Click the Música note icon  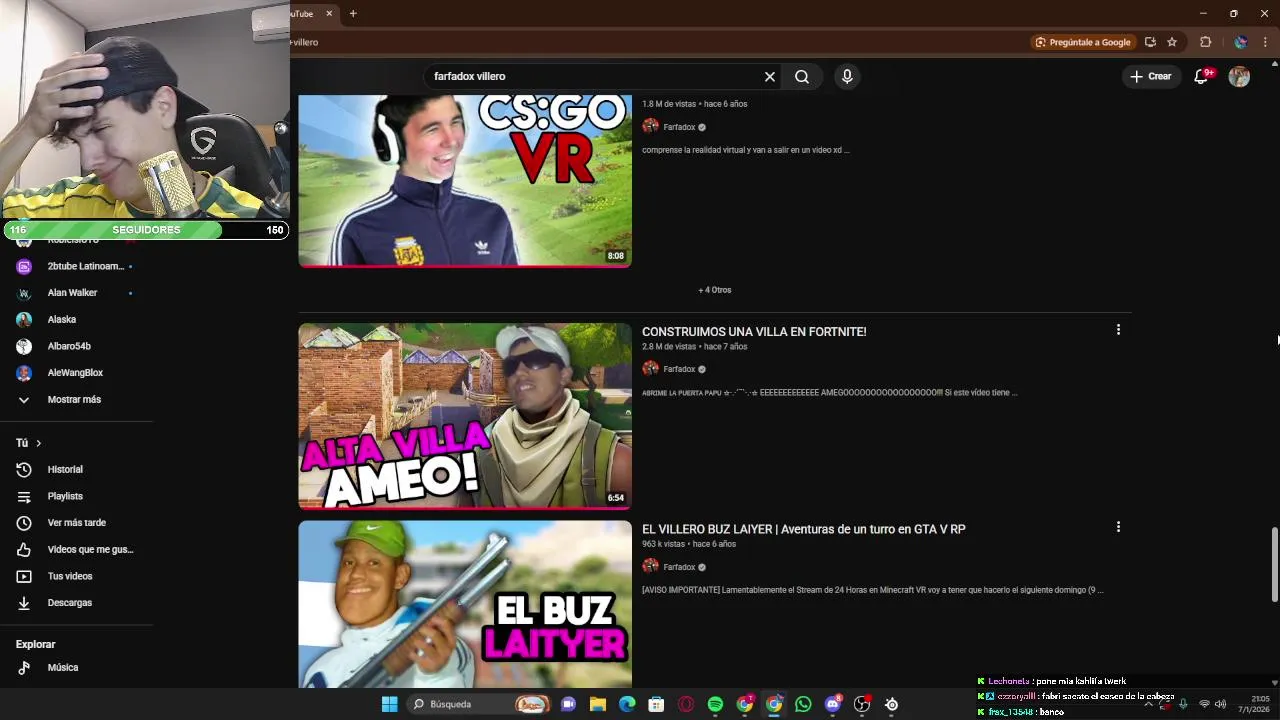(24, 668)
